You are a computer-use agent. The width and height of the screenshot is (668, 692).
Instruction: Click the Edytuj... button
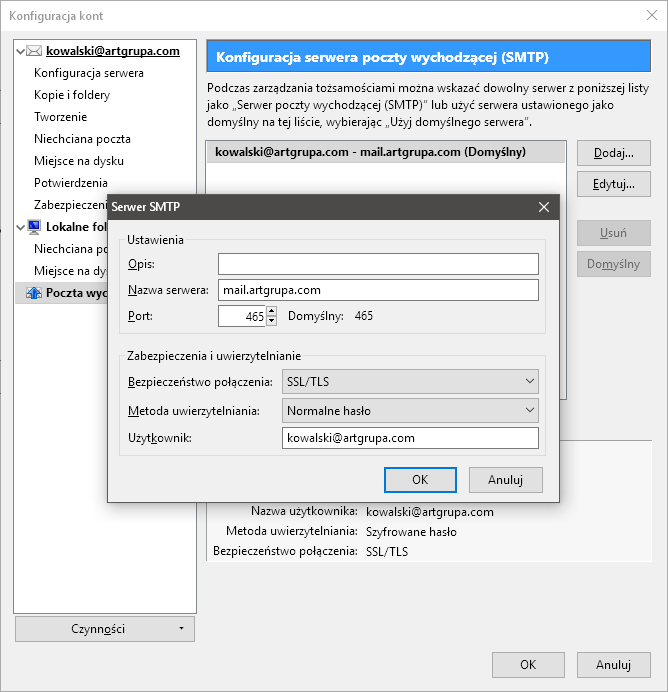point(614,184)
